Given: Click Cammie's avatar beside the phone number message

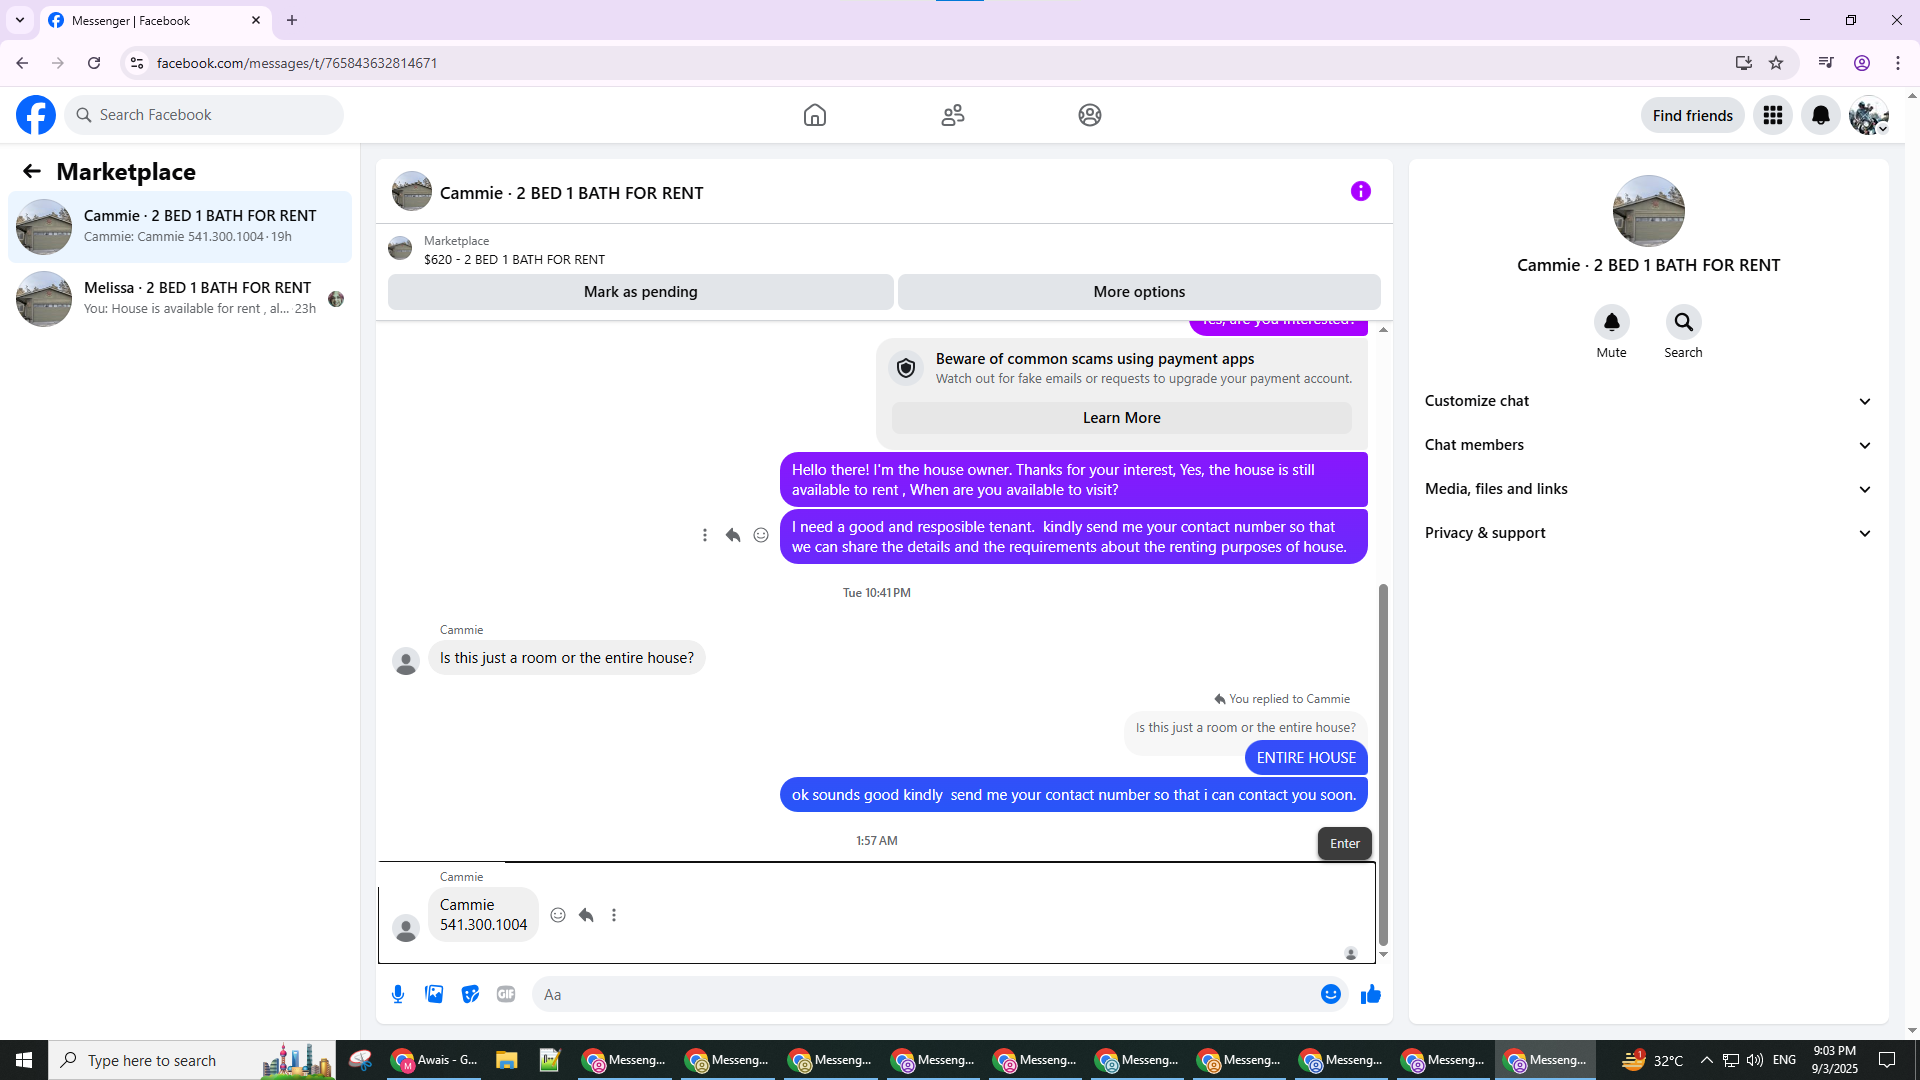Looking at the screenshot, I should [x=406, y=929].
